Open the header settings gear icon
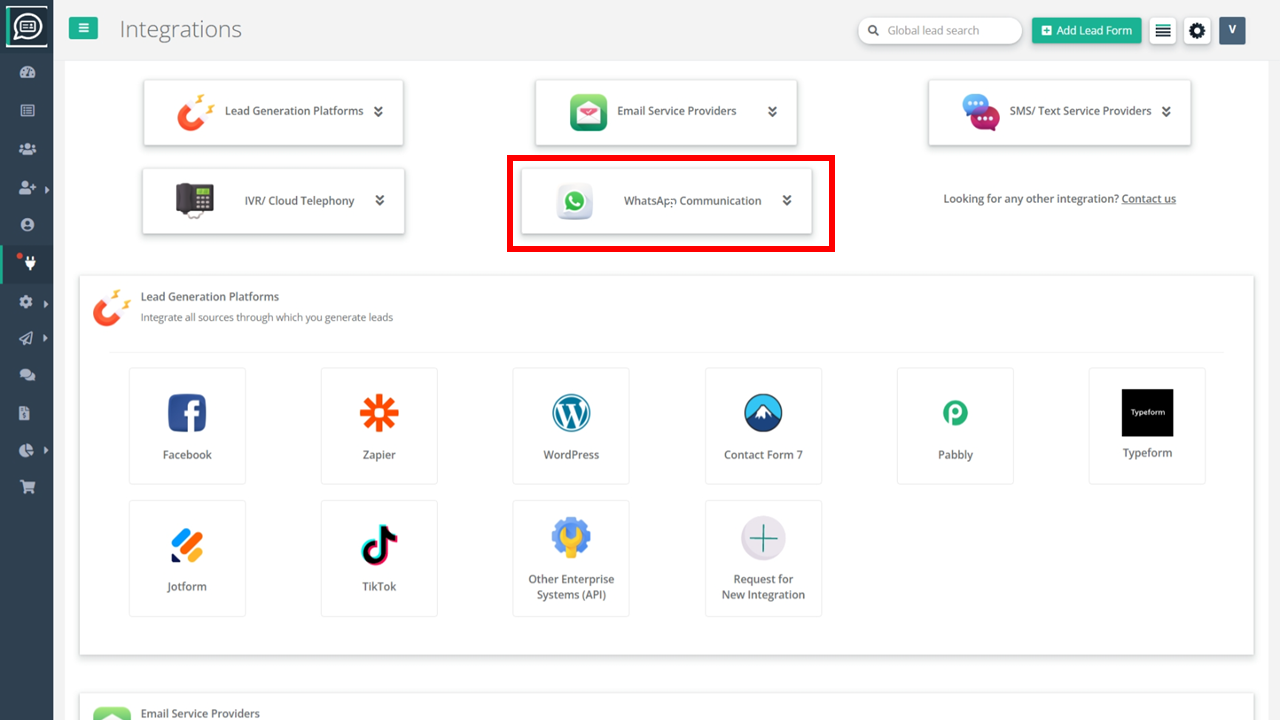This screenshot has height=720, width=1280. click(x=1197, y=31)
